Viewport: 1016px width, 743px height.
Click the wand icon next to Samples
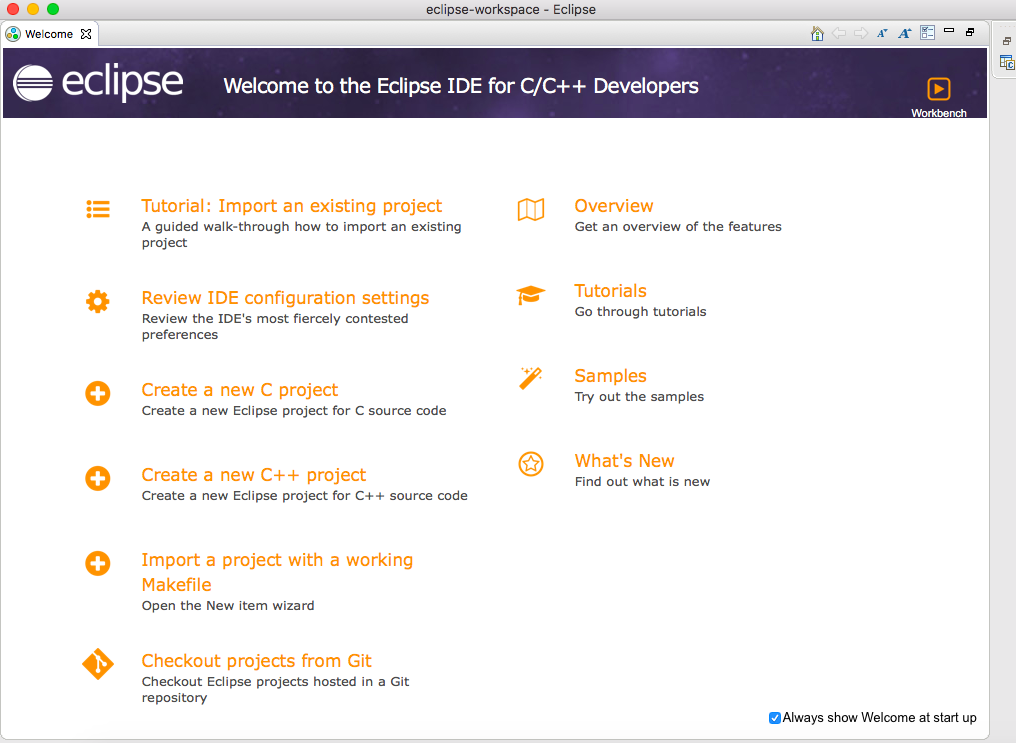click(x=530, y=379)
